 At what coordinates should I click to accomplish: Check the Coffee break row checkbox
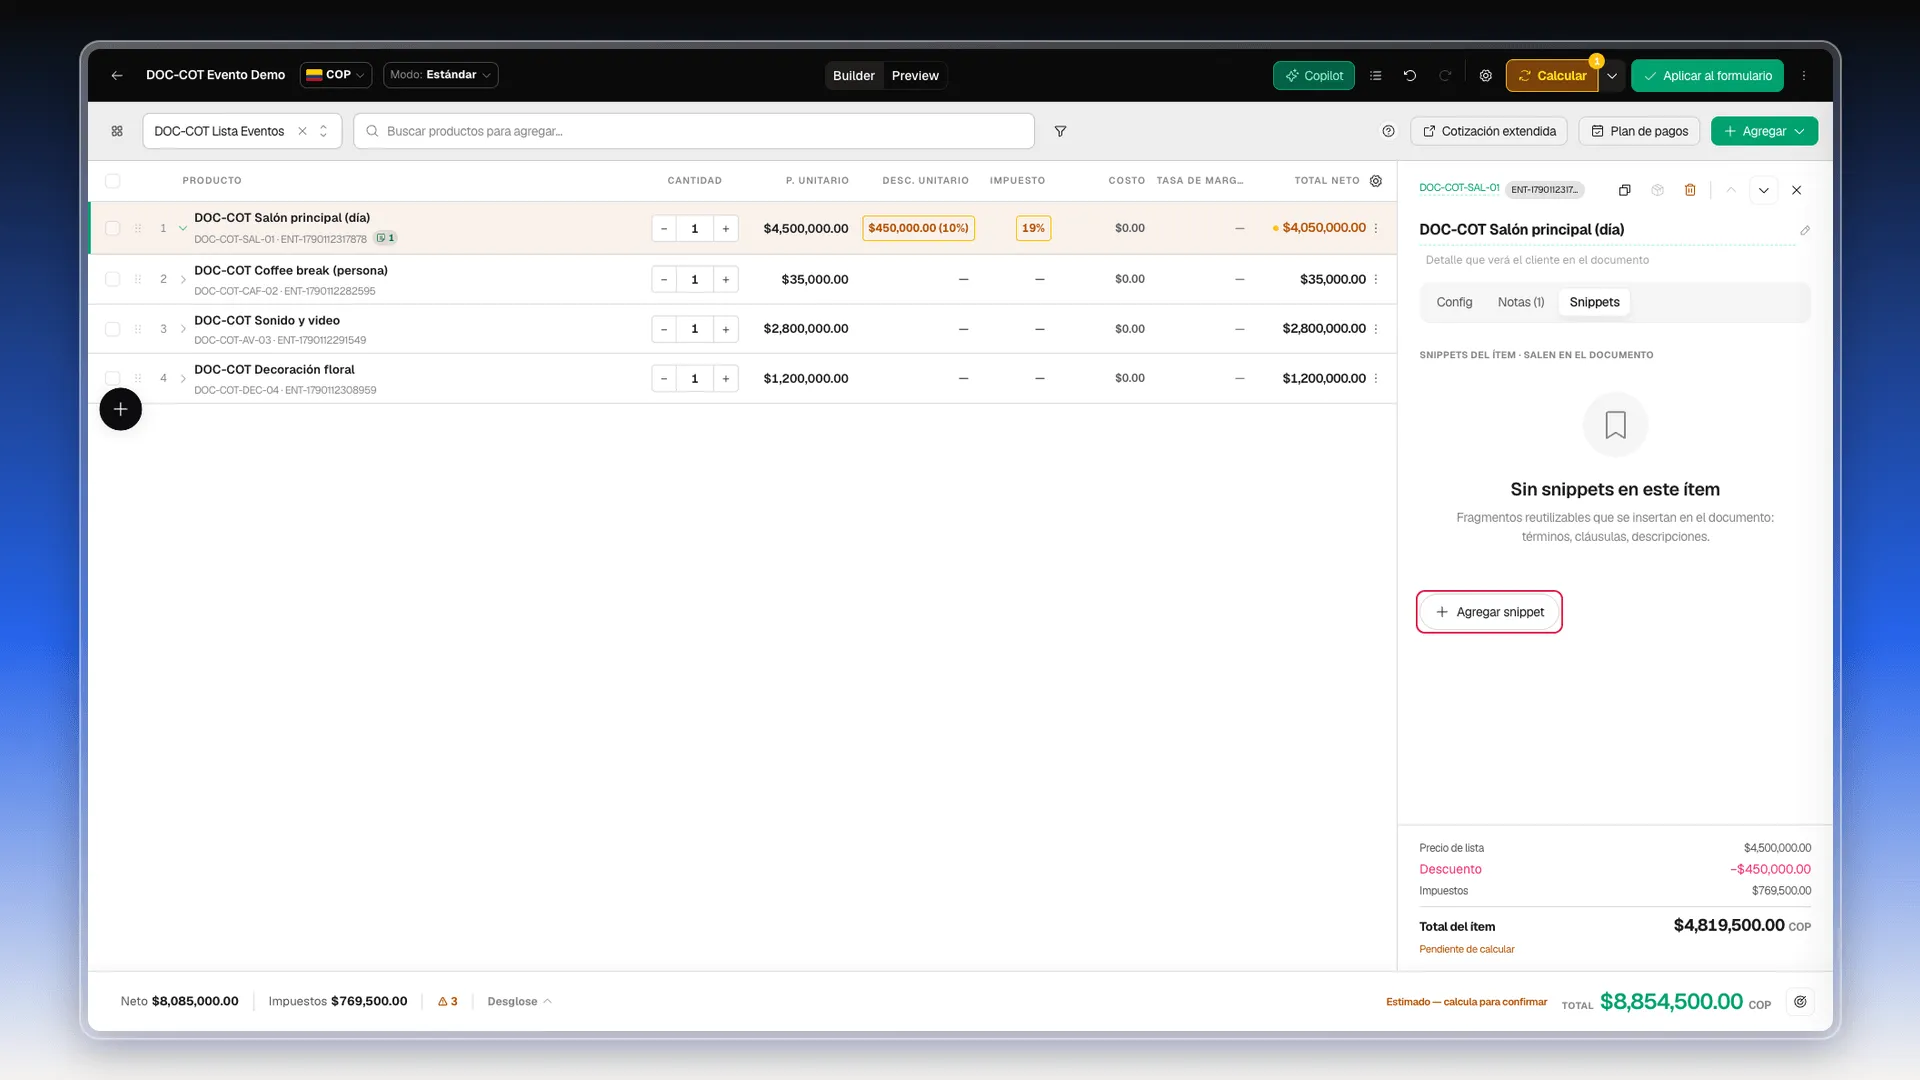(x=112, y=279)
